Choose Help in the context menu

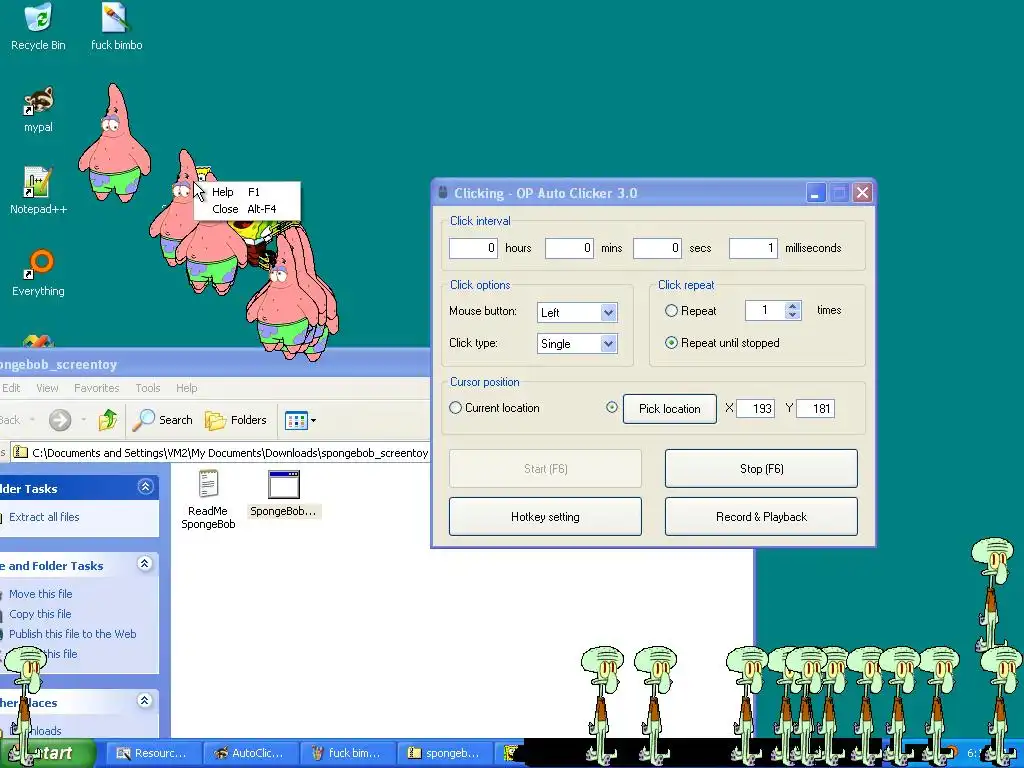(248, 192)
